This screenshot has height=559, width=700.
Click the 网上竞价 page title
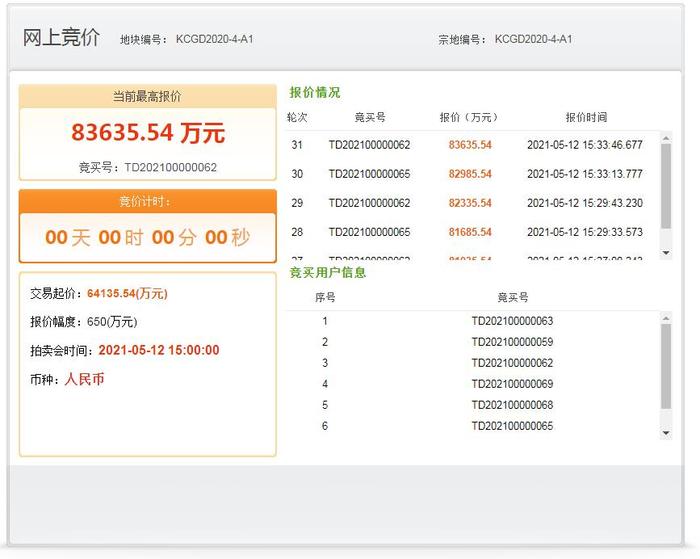click(61, 38)
